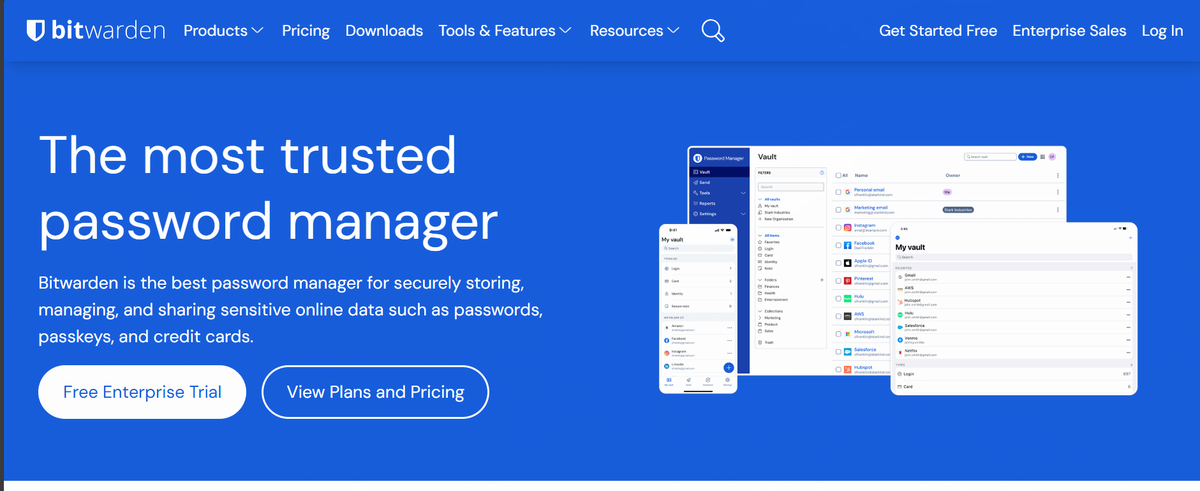Viewport: 1200px width, 491px height.
Task: Click the Search box in tablet My vault
Action: [x=1013, y=257]
